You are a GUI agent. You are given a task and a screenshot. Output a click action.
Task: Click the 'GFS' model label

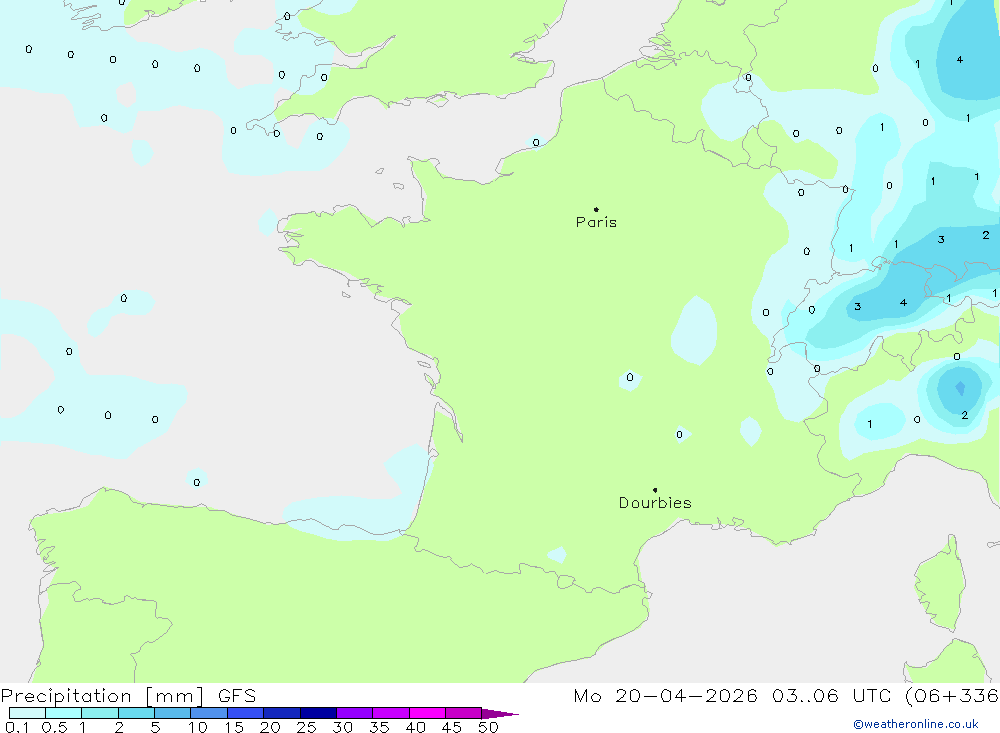coord(237,696)
